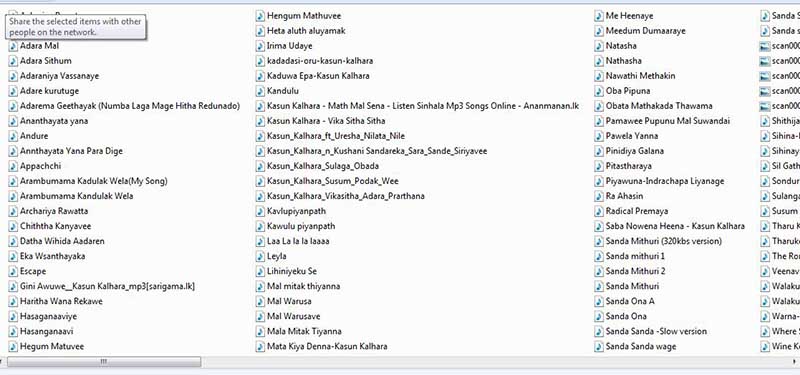Image resolution: width=800 pixels, height=375 pixels.
Task: Select the Adara Mal music file icon
Action: (x=13, y=46)
